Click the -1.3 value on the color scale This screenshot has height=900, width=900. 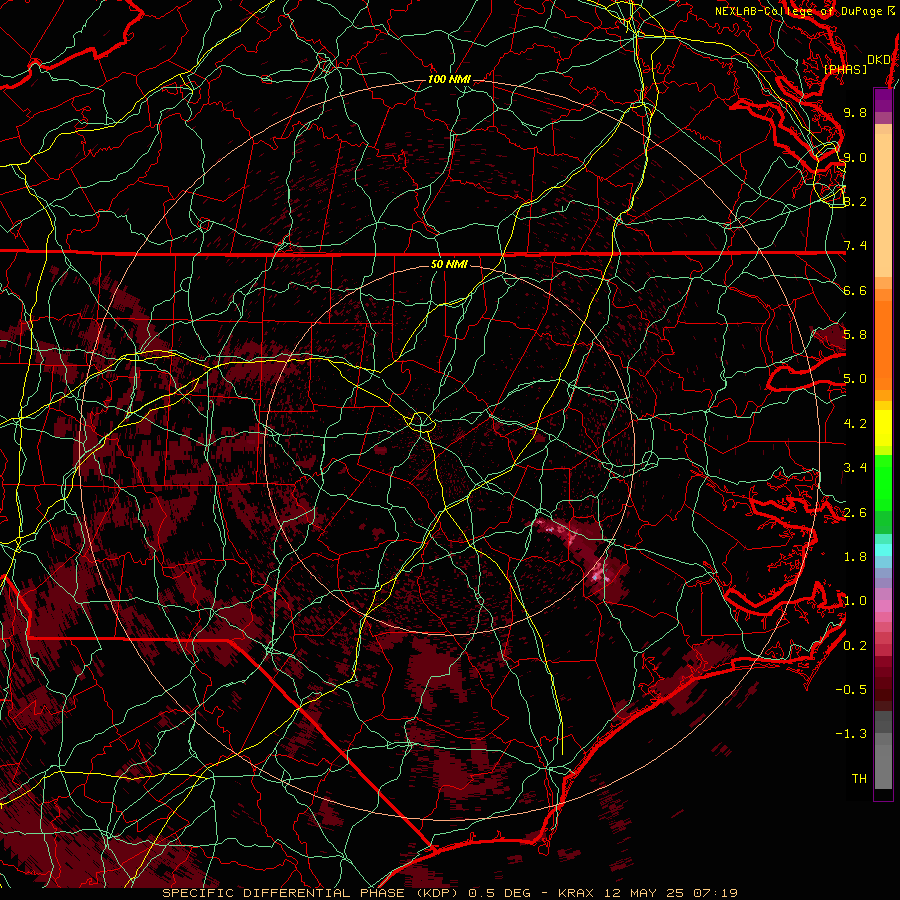point(851,734)
